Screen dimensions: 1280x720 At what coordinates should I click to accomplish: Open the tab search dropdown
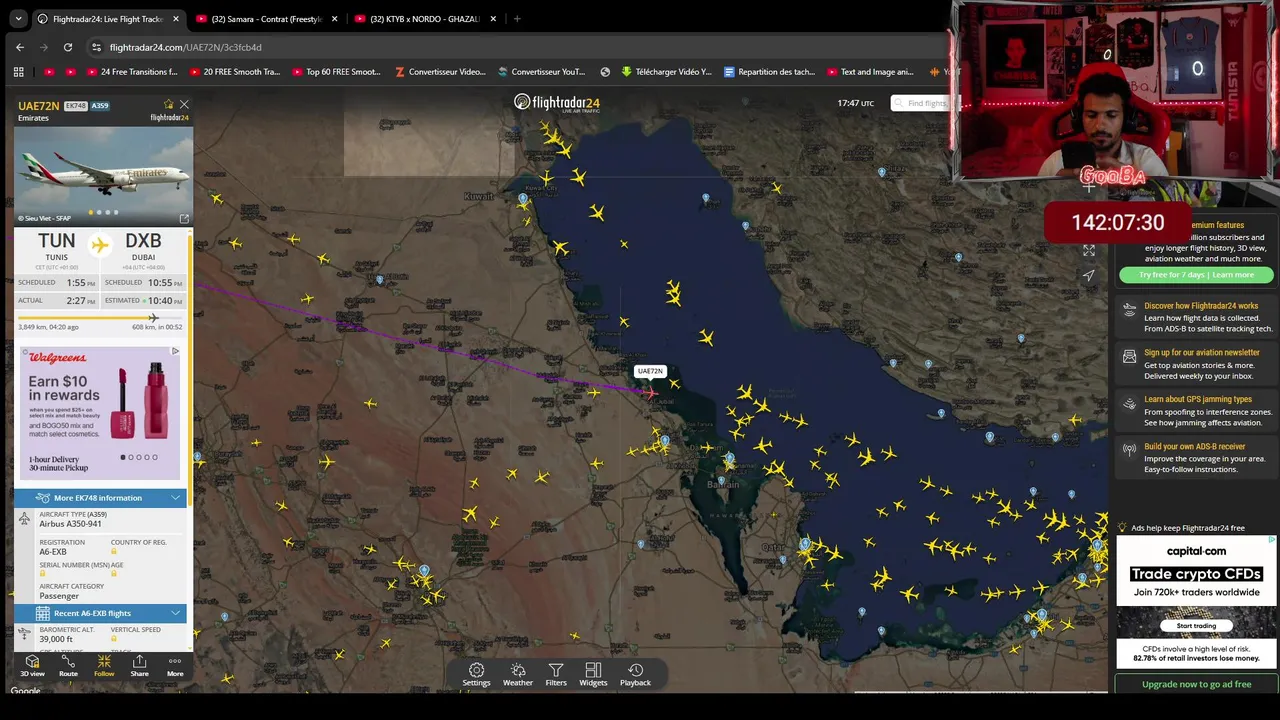(18, 19)
